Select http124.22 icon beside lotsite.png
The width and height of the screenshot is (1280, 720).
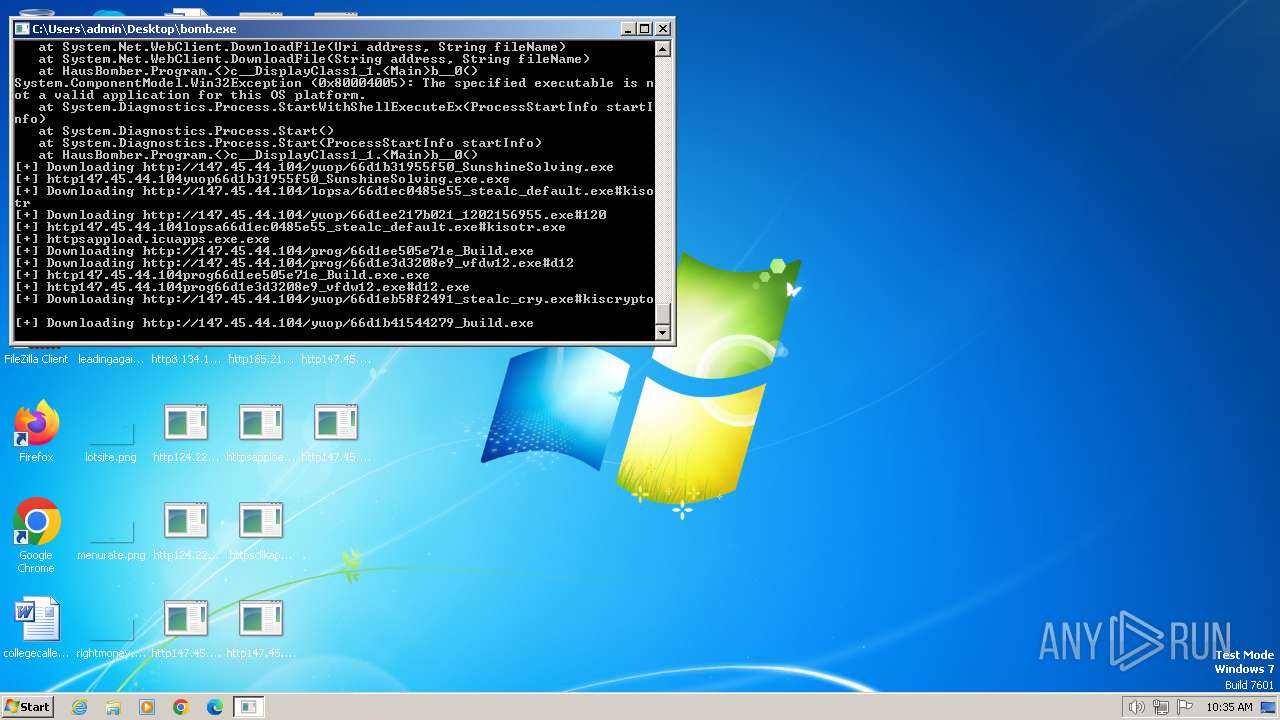coord(186,431)
